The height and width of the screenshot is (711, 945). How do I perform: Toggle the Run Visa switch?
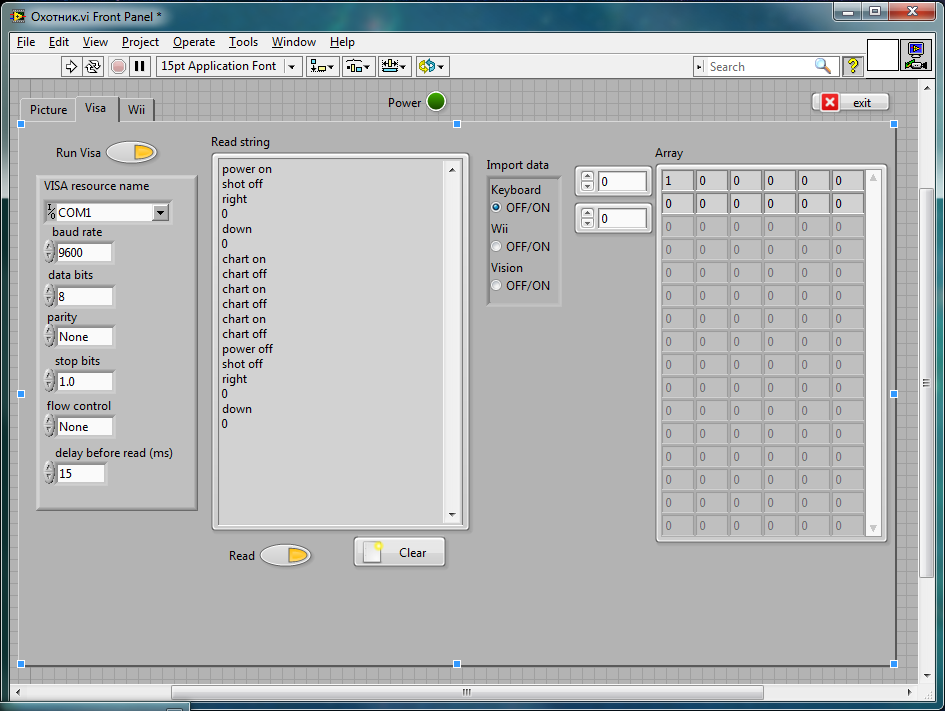132,152
